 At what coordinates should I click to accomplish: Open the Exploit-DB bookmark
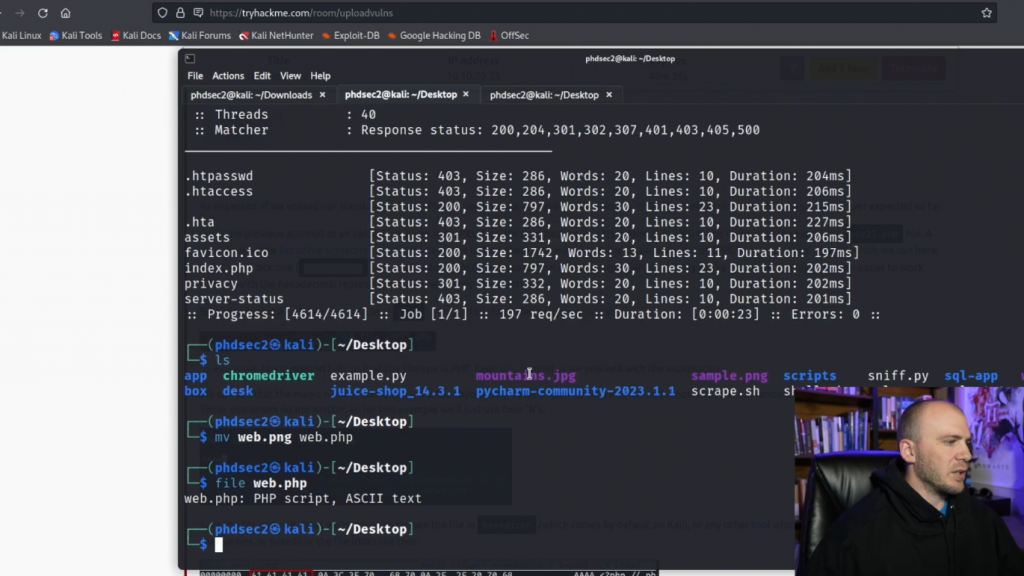pyautogui.click(x=351, y=35)
